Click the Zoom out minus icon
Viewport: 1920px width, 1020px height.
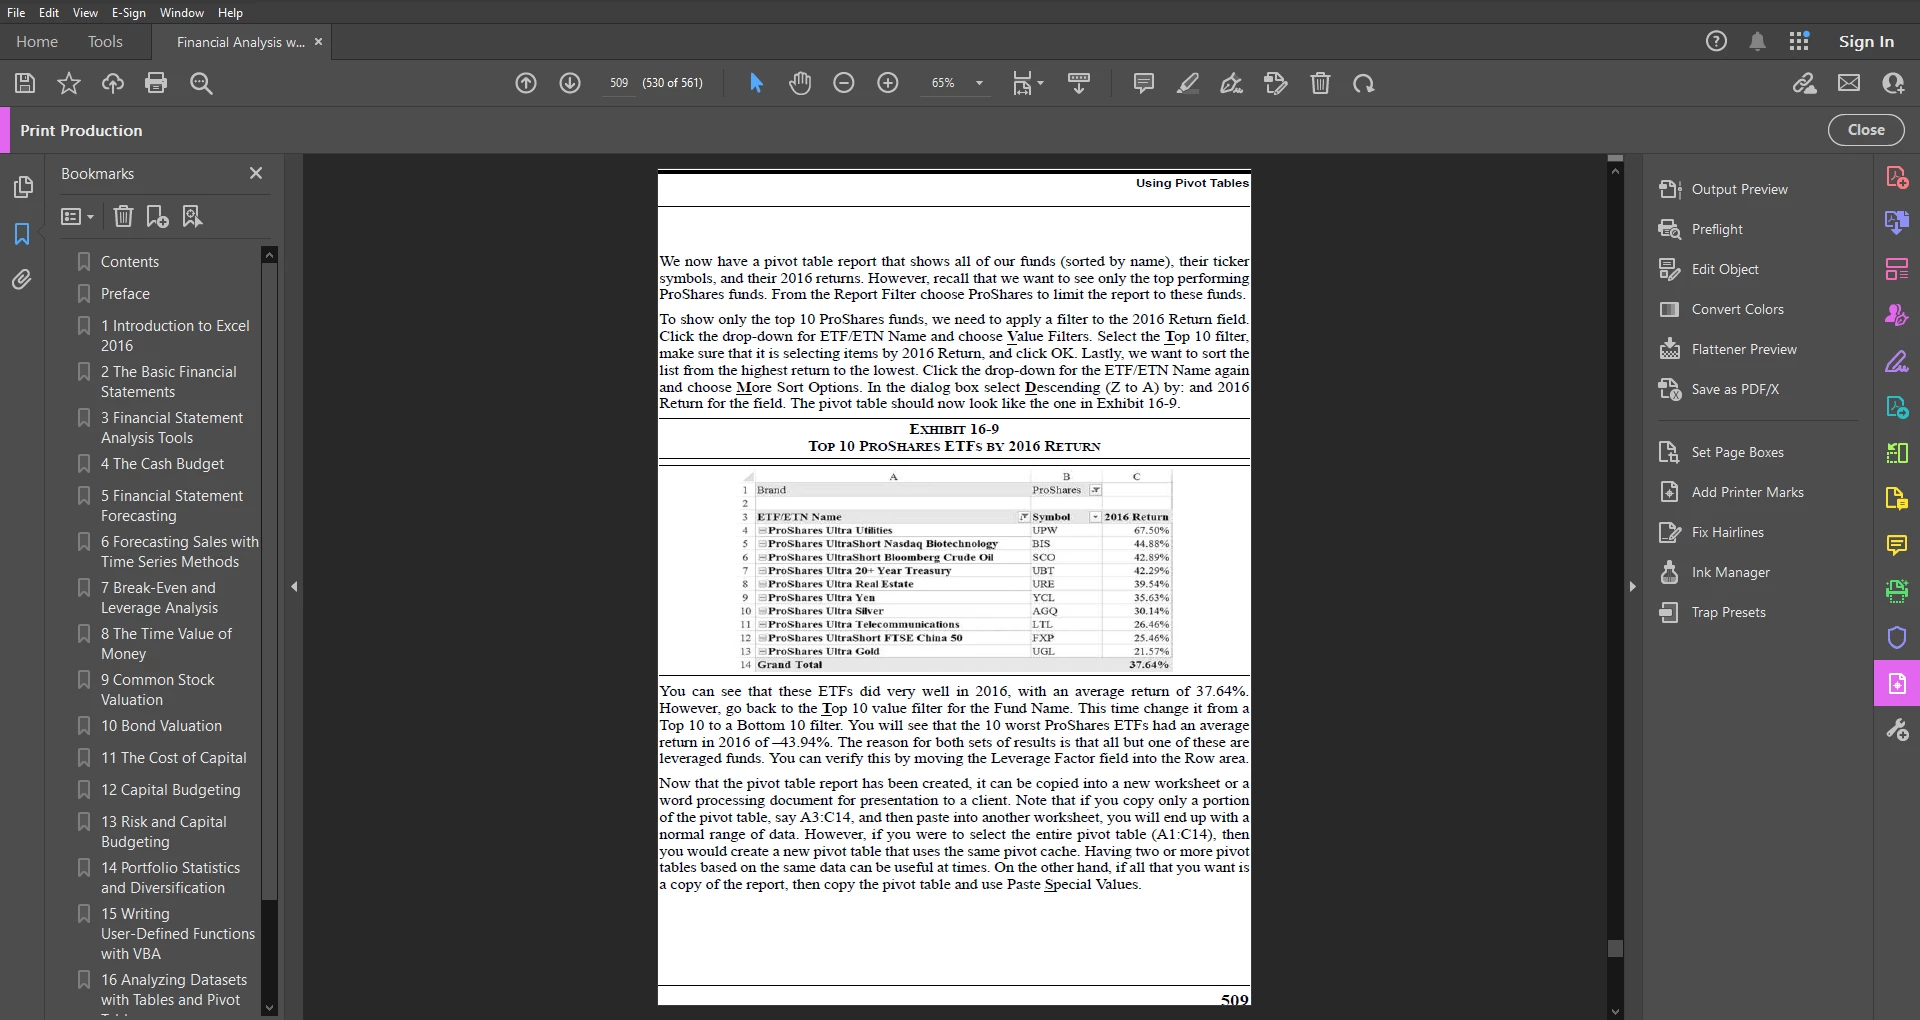(844, 83)
